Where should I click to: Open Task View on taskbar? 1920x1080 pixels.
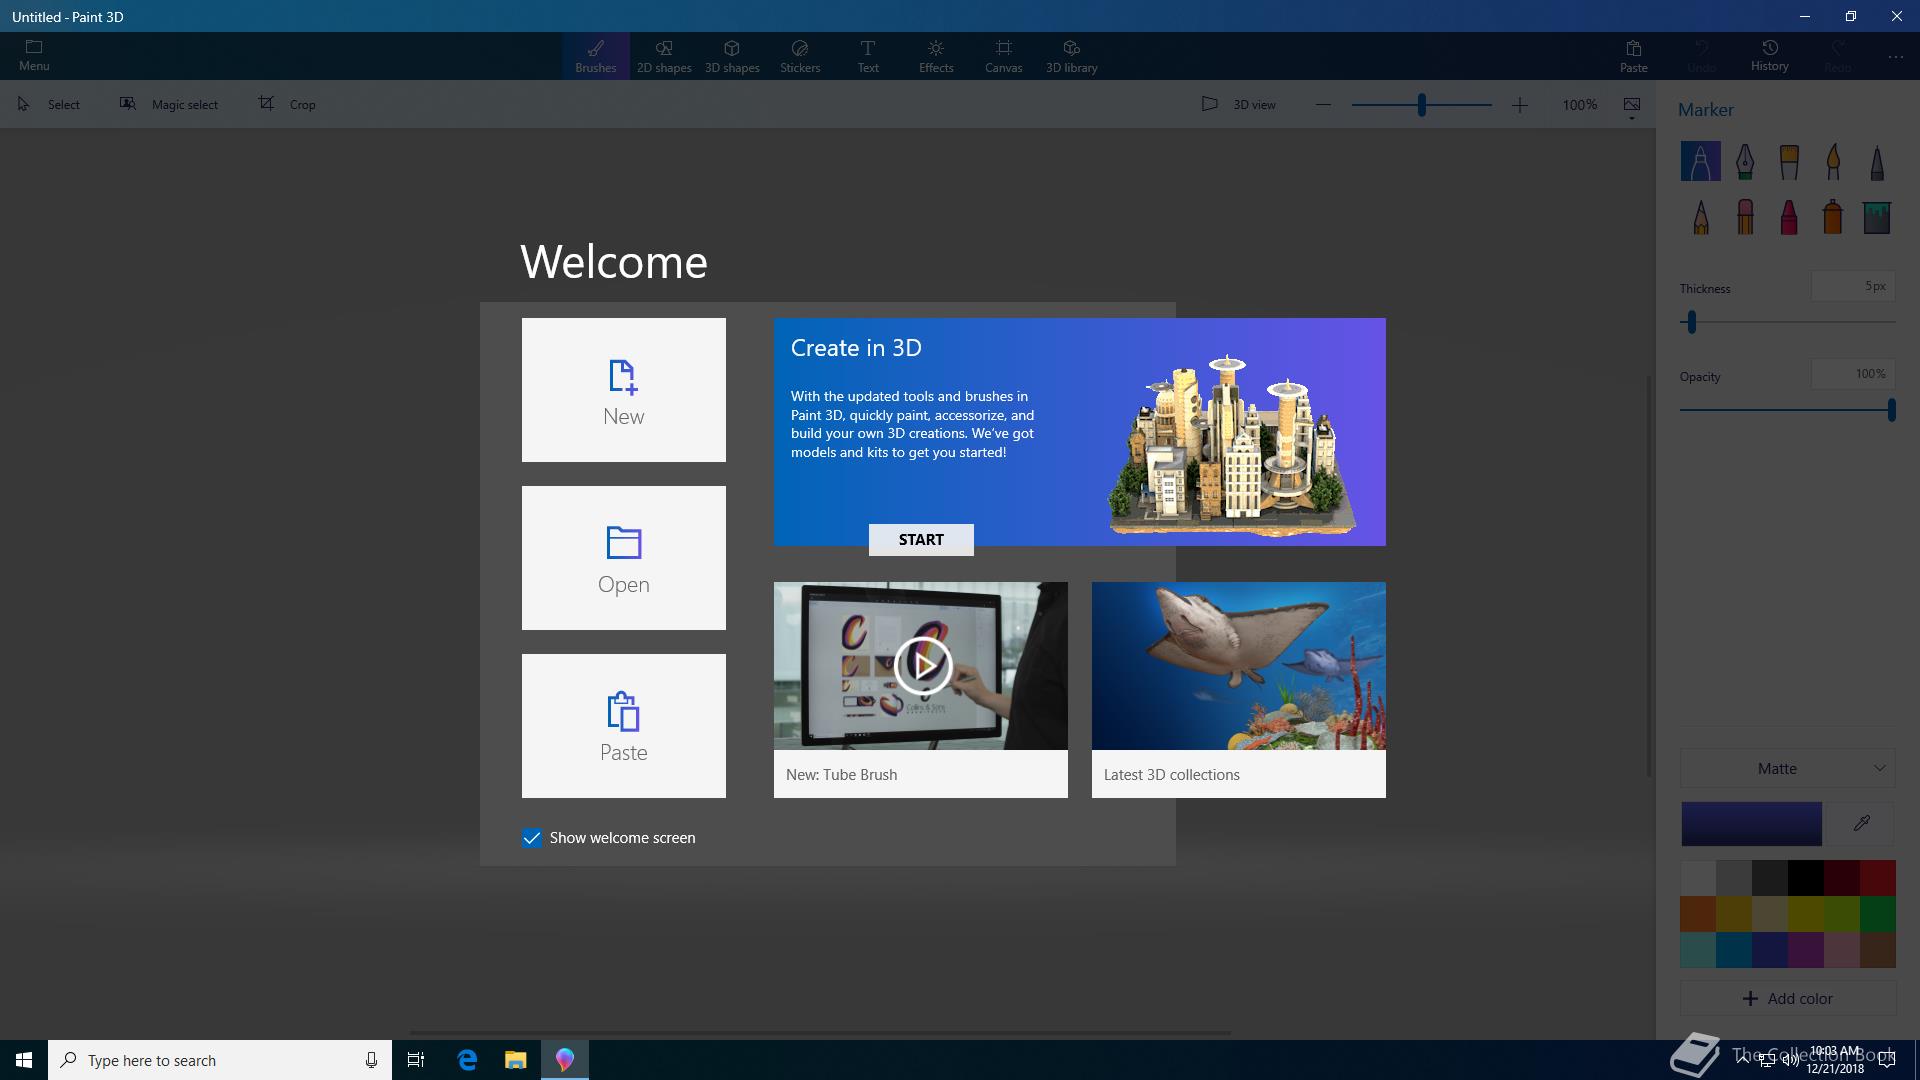click(416, 1060)
